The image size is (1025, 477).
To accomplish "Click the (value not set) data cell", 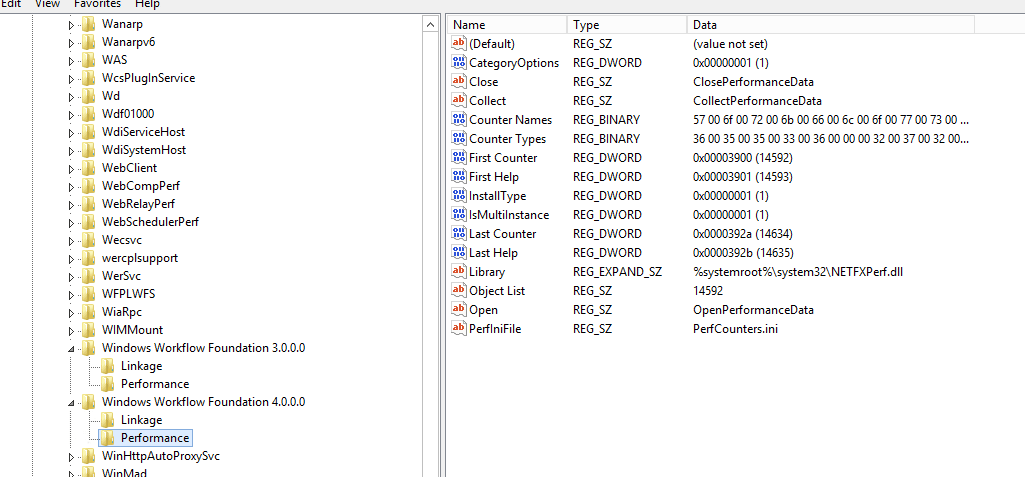I will click(730, 44).
